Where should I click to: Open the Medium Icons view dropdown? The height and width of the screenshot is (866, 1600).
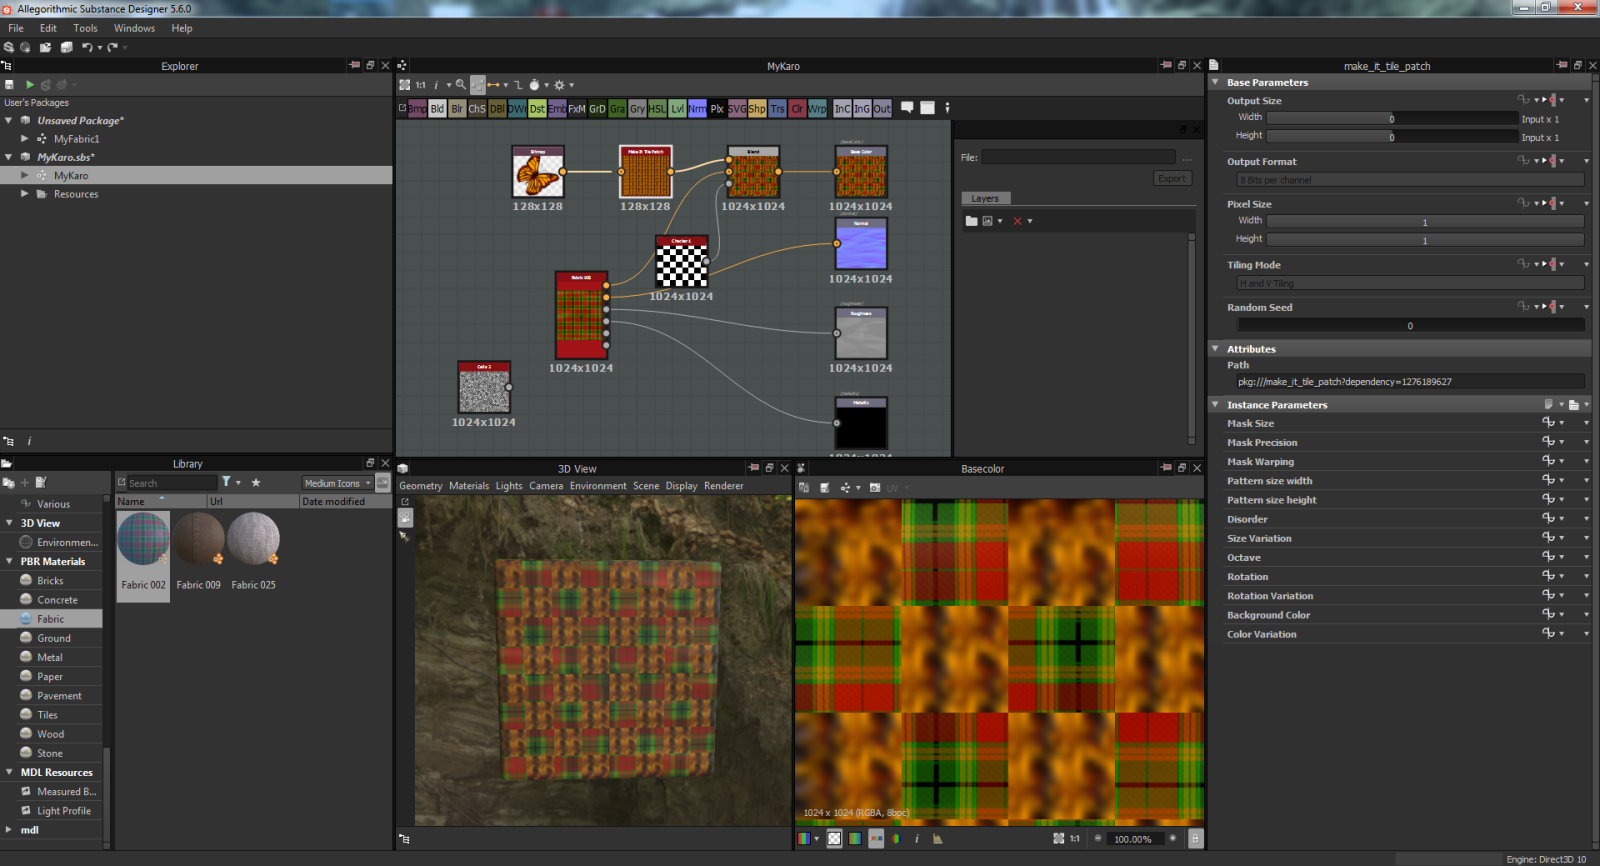point(337,483)
